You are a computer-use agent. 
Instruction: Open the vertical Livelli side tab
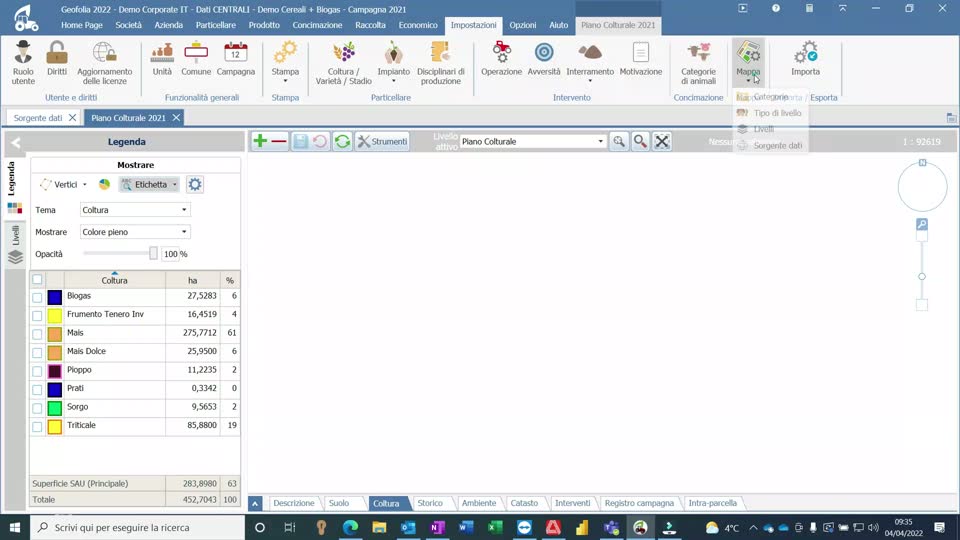pyautogui.click(x=15, y=245)
